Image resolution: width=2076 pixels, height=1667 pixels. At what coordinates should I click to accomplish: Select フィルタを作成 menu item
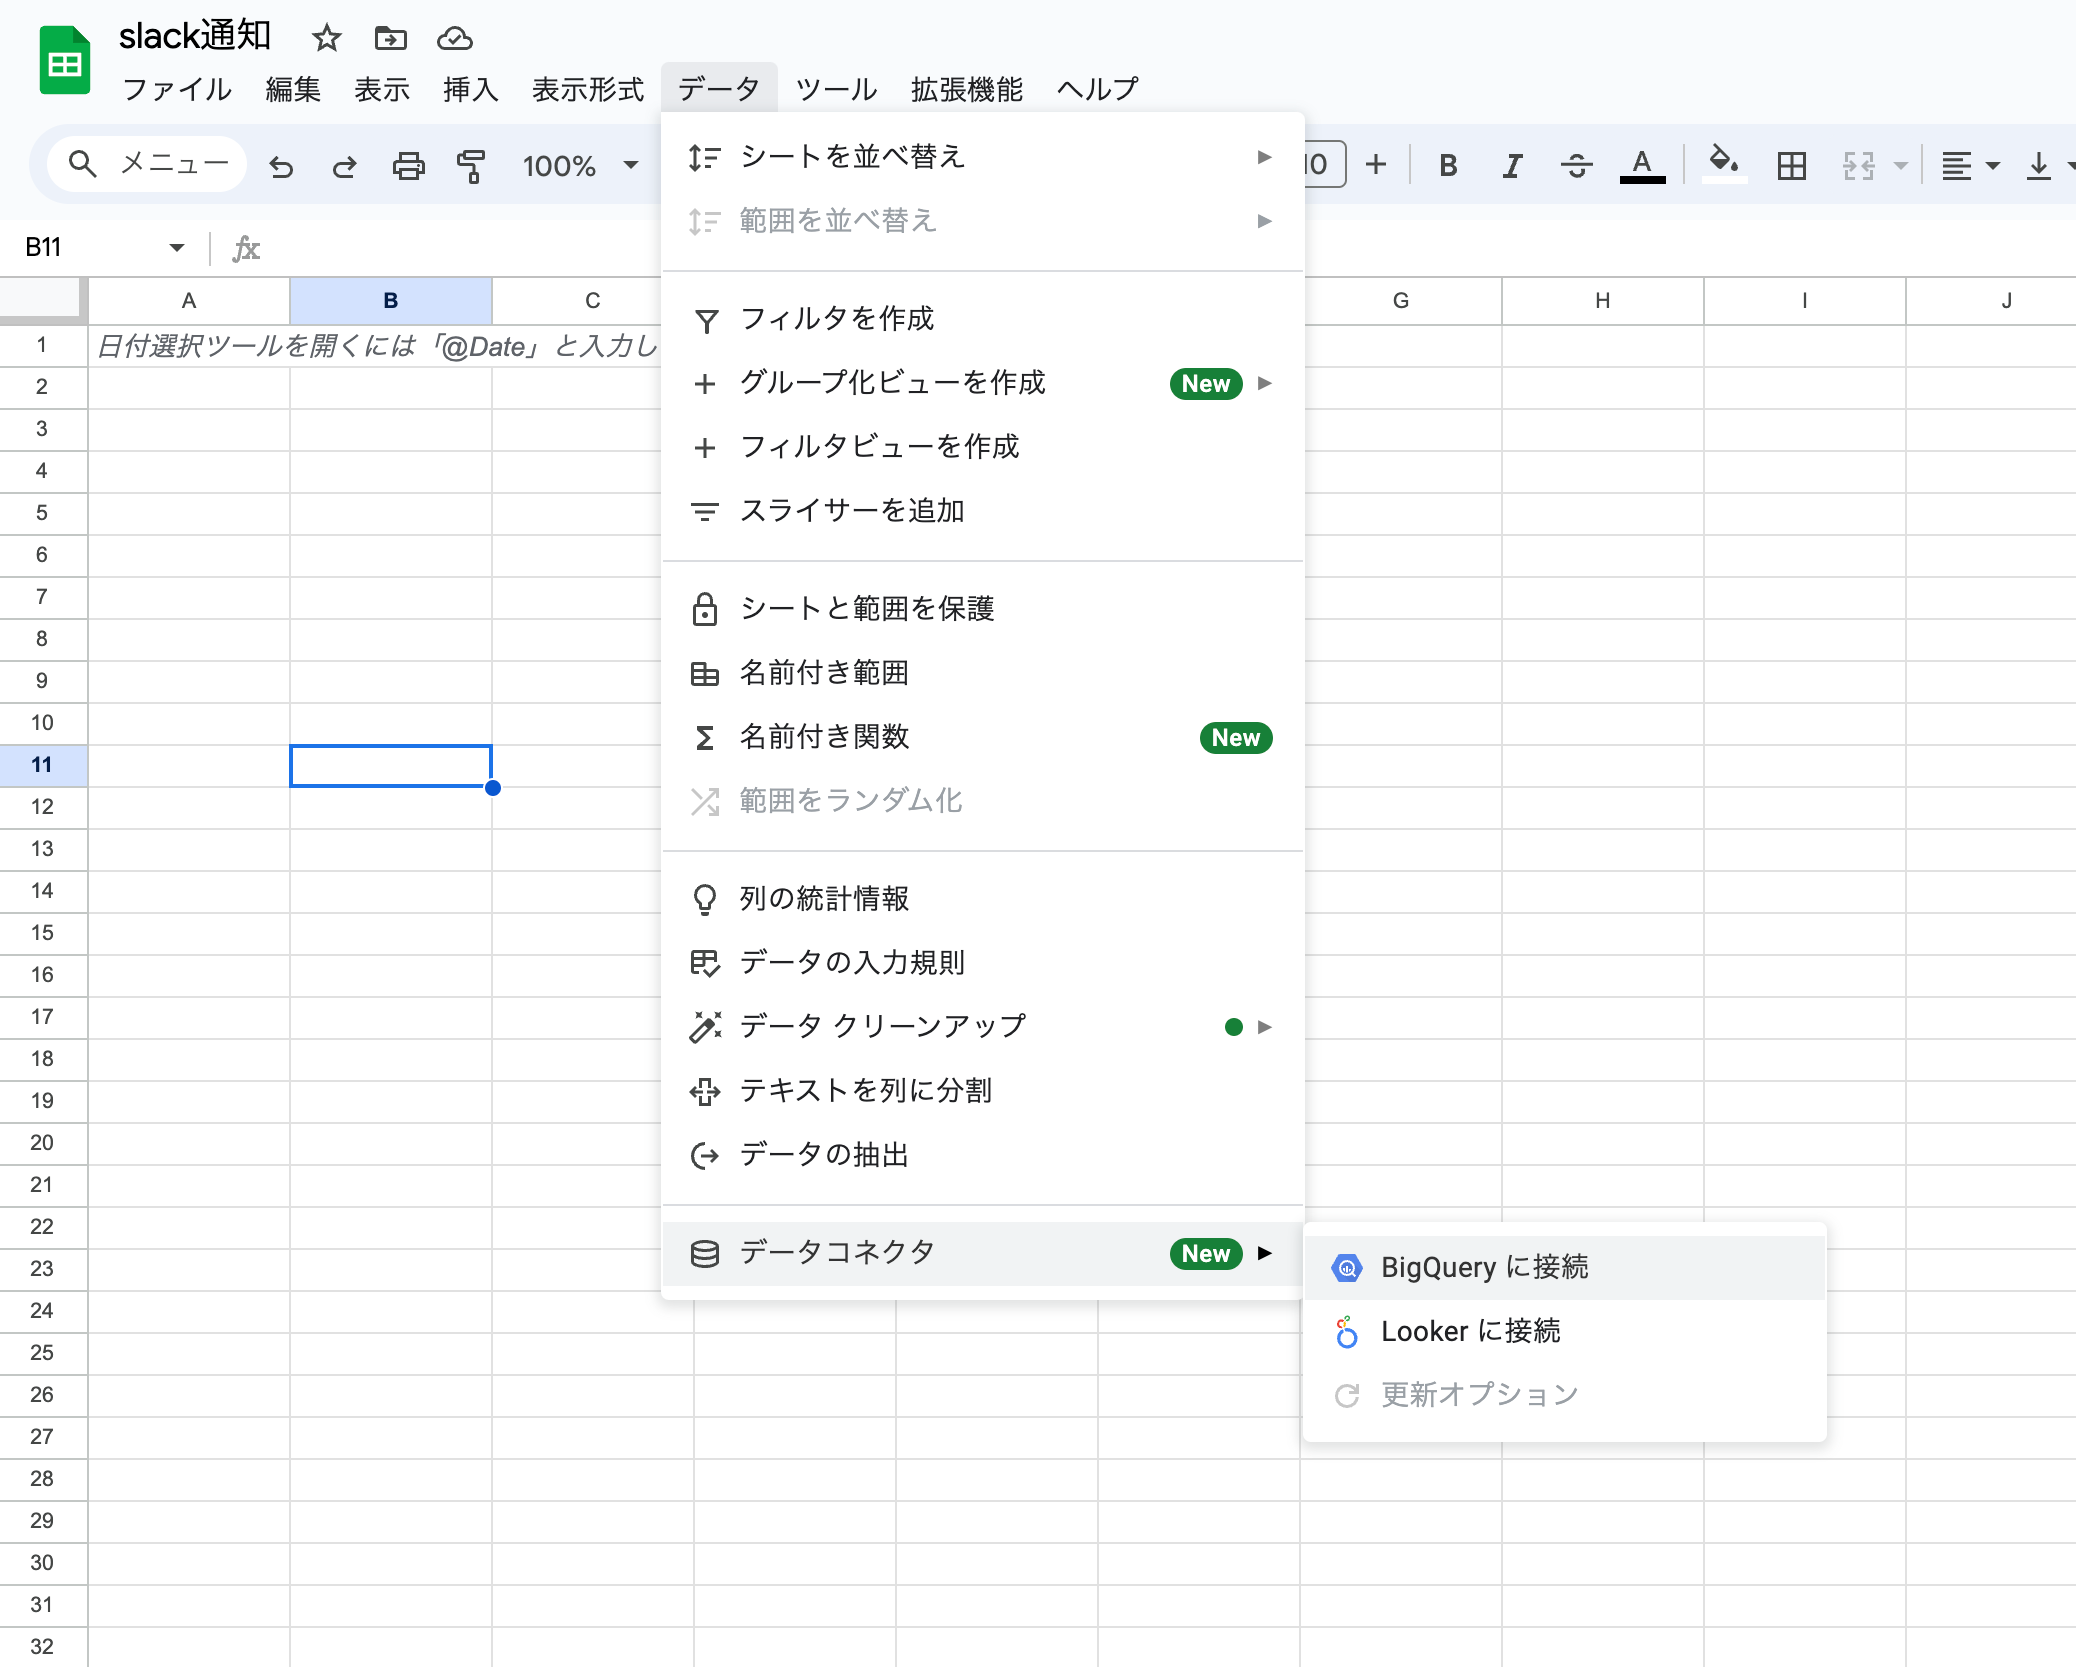[982, 319]
